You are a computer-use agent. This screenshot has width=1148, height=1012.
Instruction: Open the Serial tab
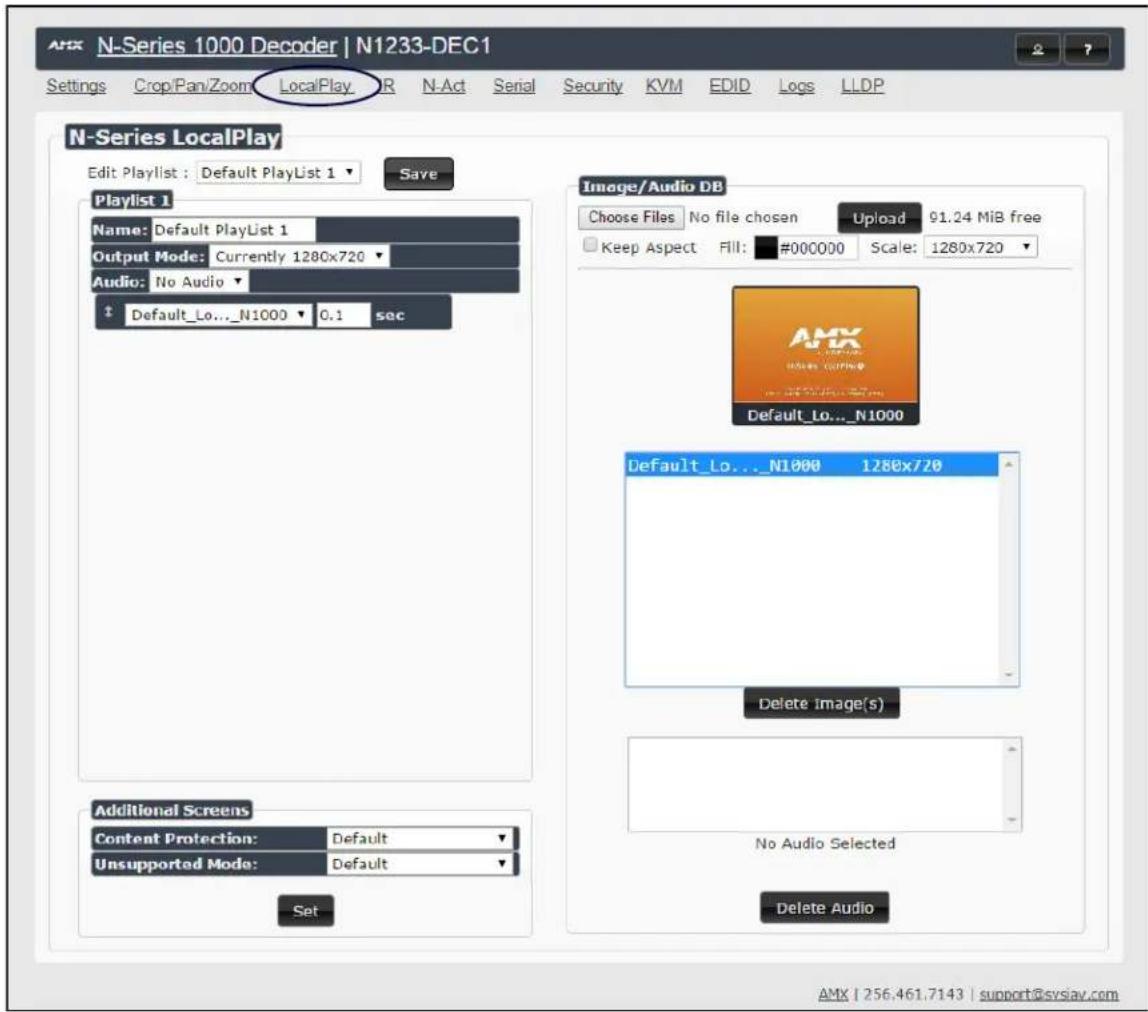pos(514,86)
